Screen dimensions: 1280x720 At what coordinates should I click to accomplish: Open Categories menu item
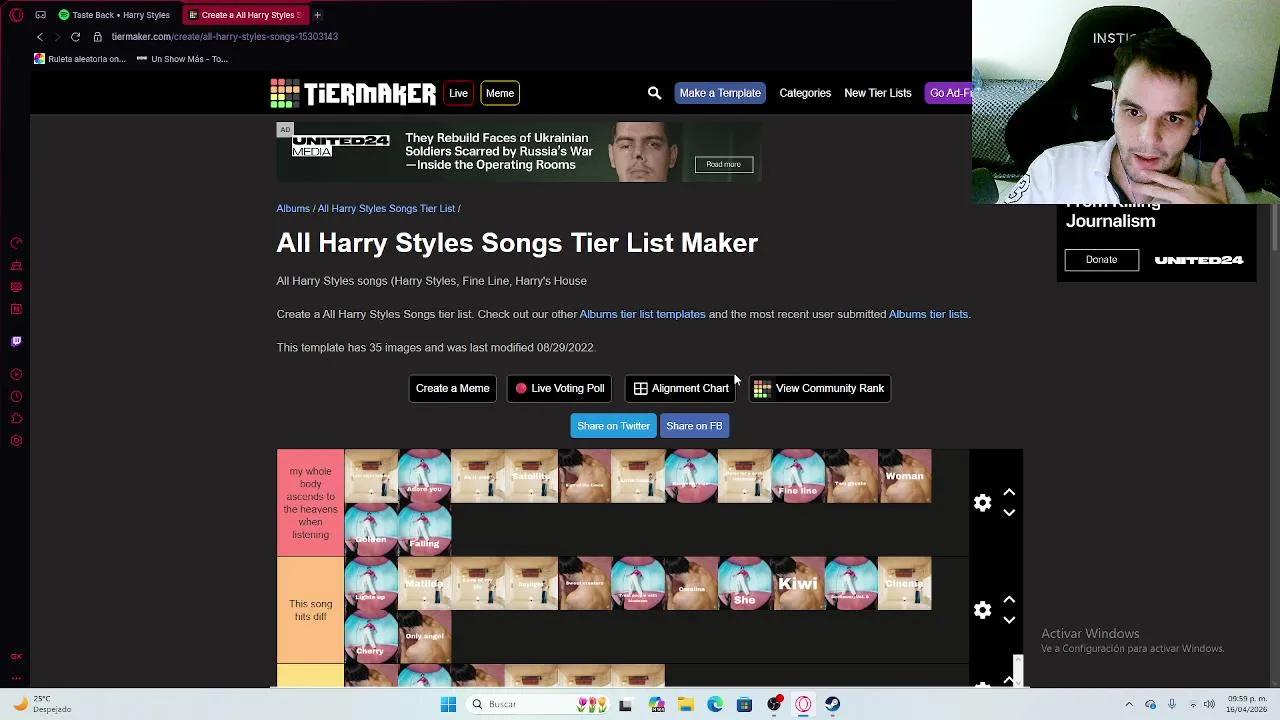tap(805, 93)
